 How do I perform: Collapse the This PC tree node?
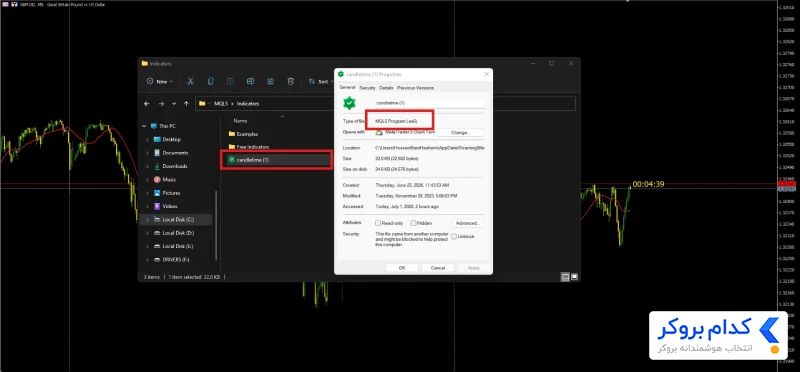point(144,126)
